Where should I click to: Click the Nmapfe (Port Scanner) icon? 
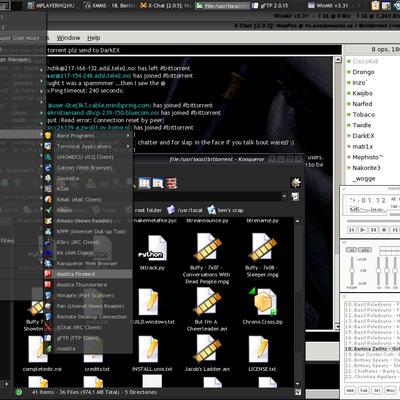tap(48, 295)
